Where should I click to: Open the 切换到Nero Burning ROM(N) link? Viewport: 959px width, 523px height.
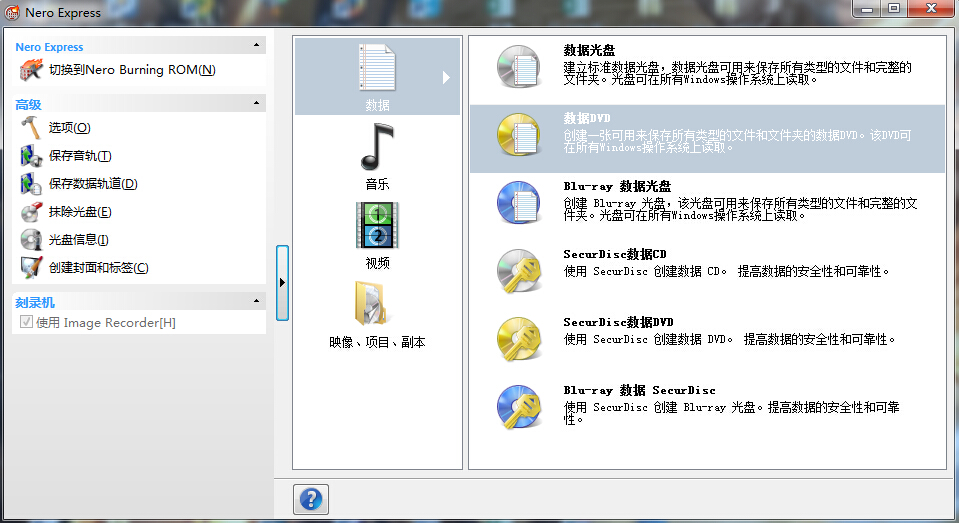pos(132,70)
